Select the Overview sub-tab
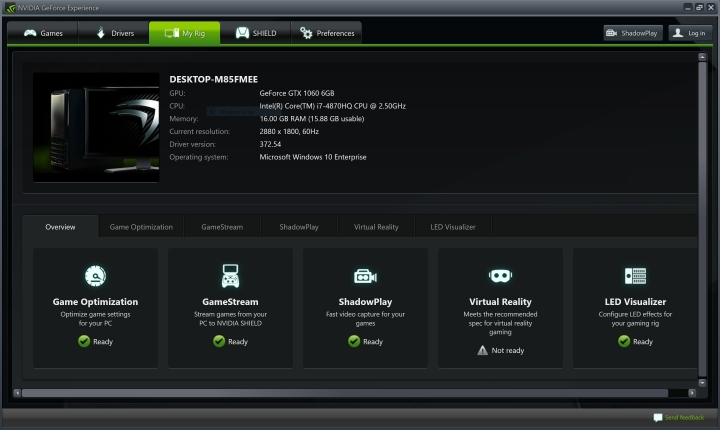The height and width of the screenshot is (430, 720). [60, 227]
